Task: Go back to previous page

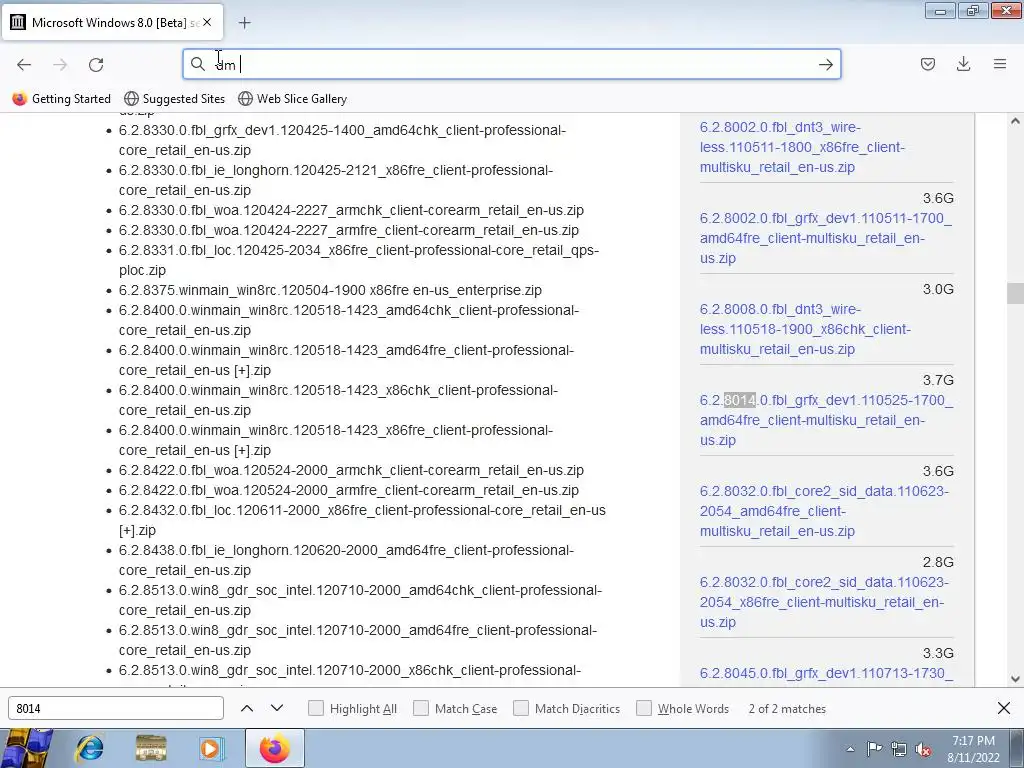Action: point(24,64)
